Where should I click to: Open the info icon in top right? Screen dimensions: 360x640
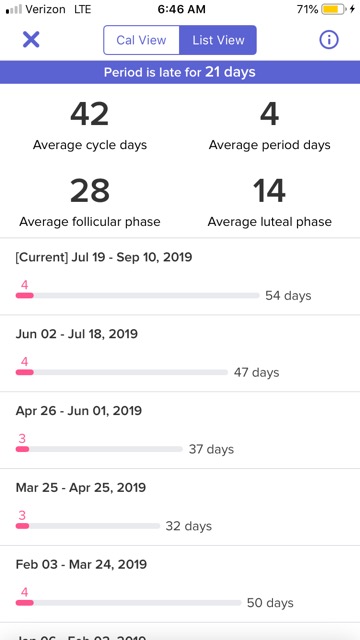[329, 40]
